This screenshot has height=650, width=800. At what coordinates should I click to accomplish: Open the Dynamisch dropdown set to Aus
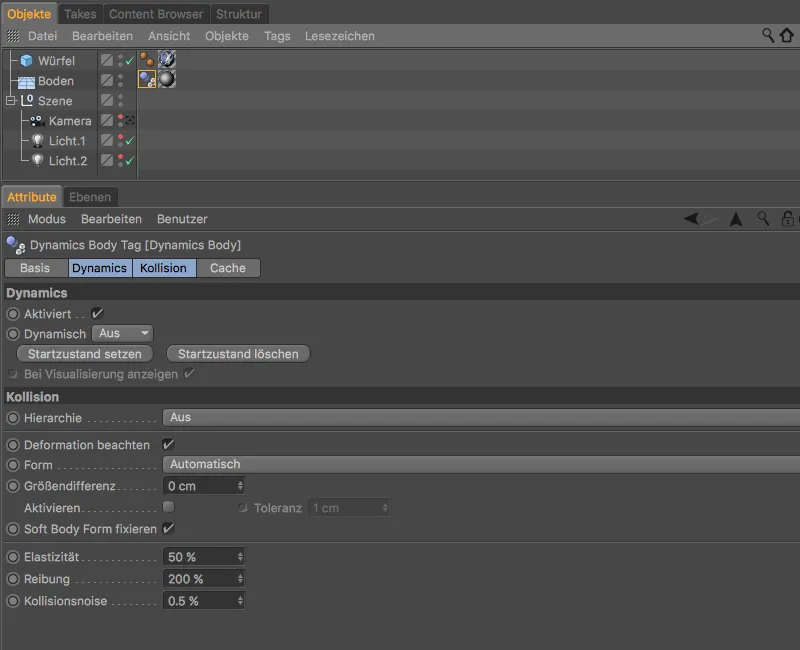coord(123,333)
